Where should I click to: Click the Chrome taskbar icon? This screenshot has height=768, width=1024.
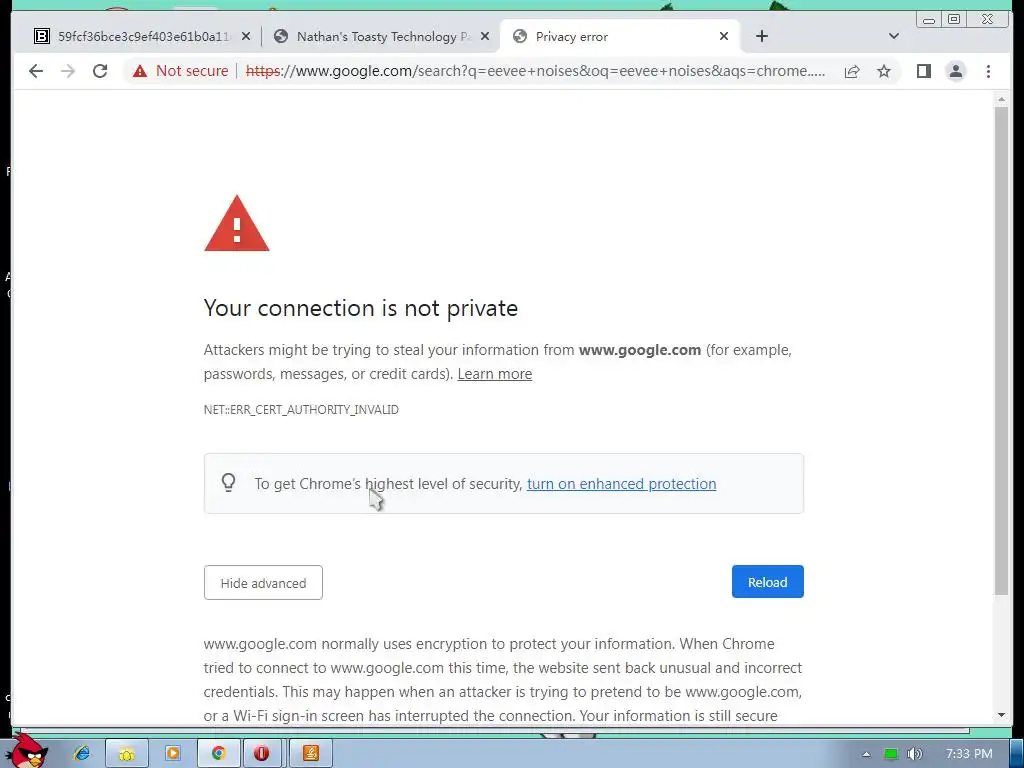pos(218,754)
